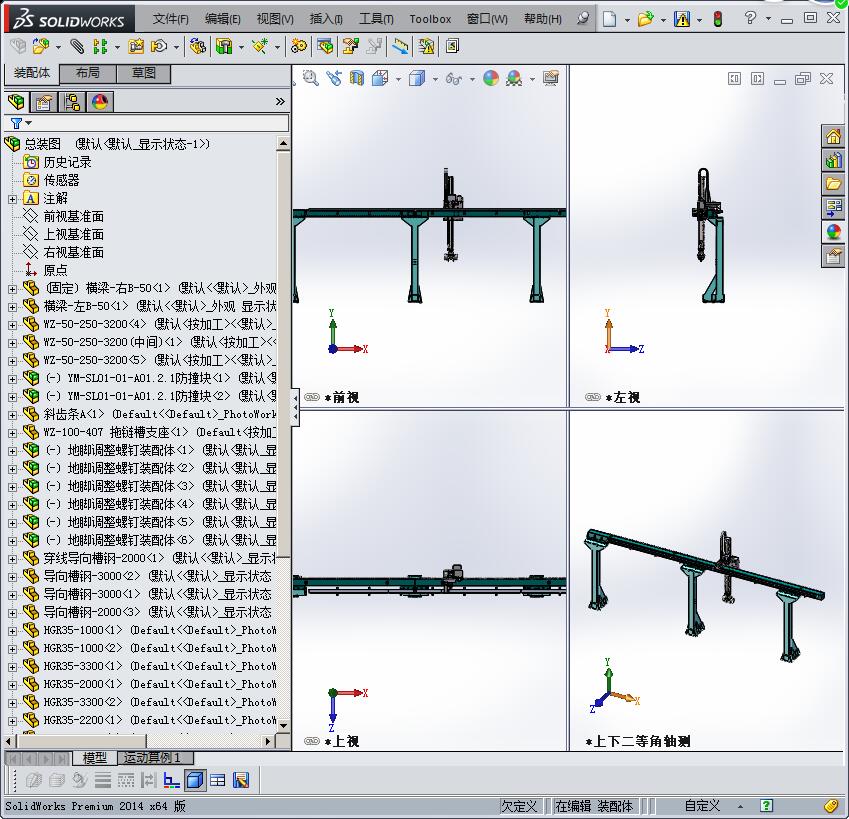Viewport: 849px width, 819px height.
Task: Click the View Settings monitor icon
Action: point(551,78)
